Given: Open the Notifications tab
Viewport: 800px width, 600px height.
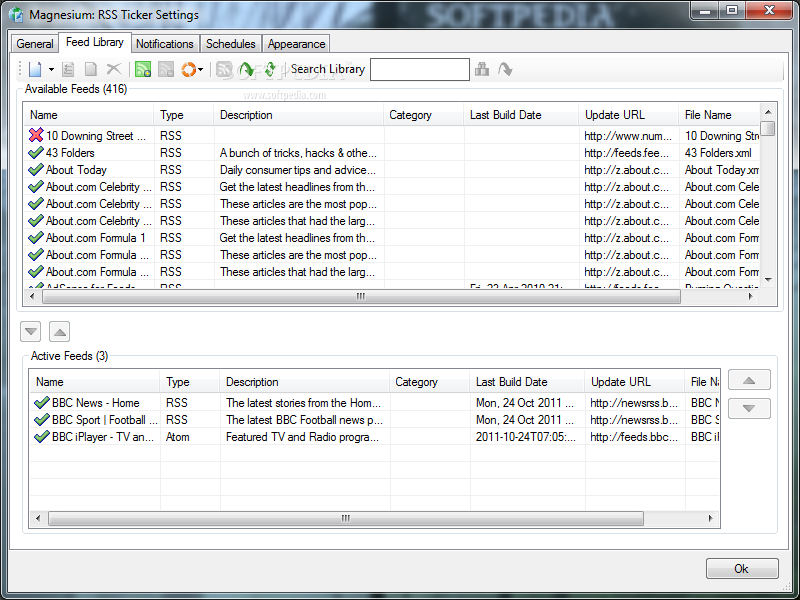Looking at the screenshot, I should pyautogui.click(x=165, y=44).
